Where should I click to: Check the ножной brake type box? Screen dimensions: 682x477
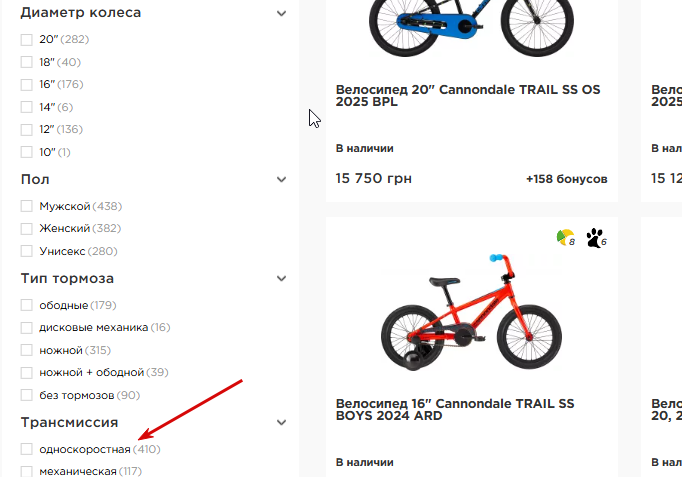[x=27, y=350]
